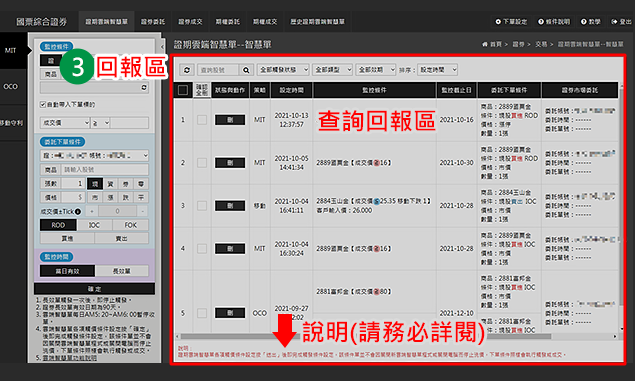The width and height of the screenshot is (635, 381).
Task: Click the 證券 breadcrumb link
Action: tap(519, 44)
